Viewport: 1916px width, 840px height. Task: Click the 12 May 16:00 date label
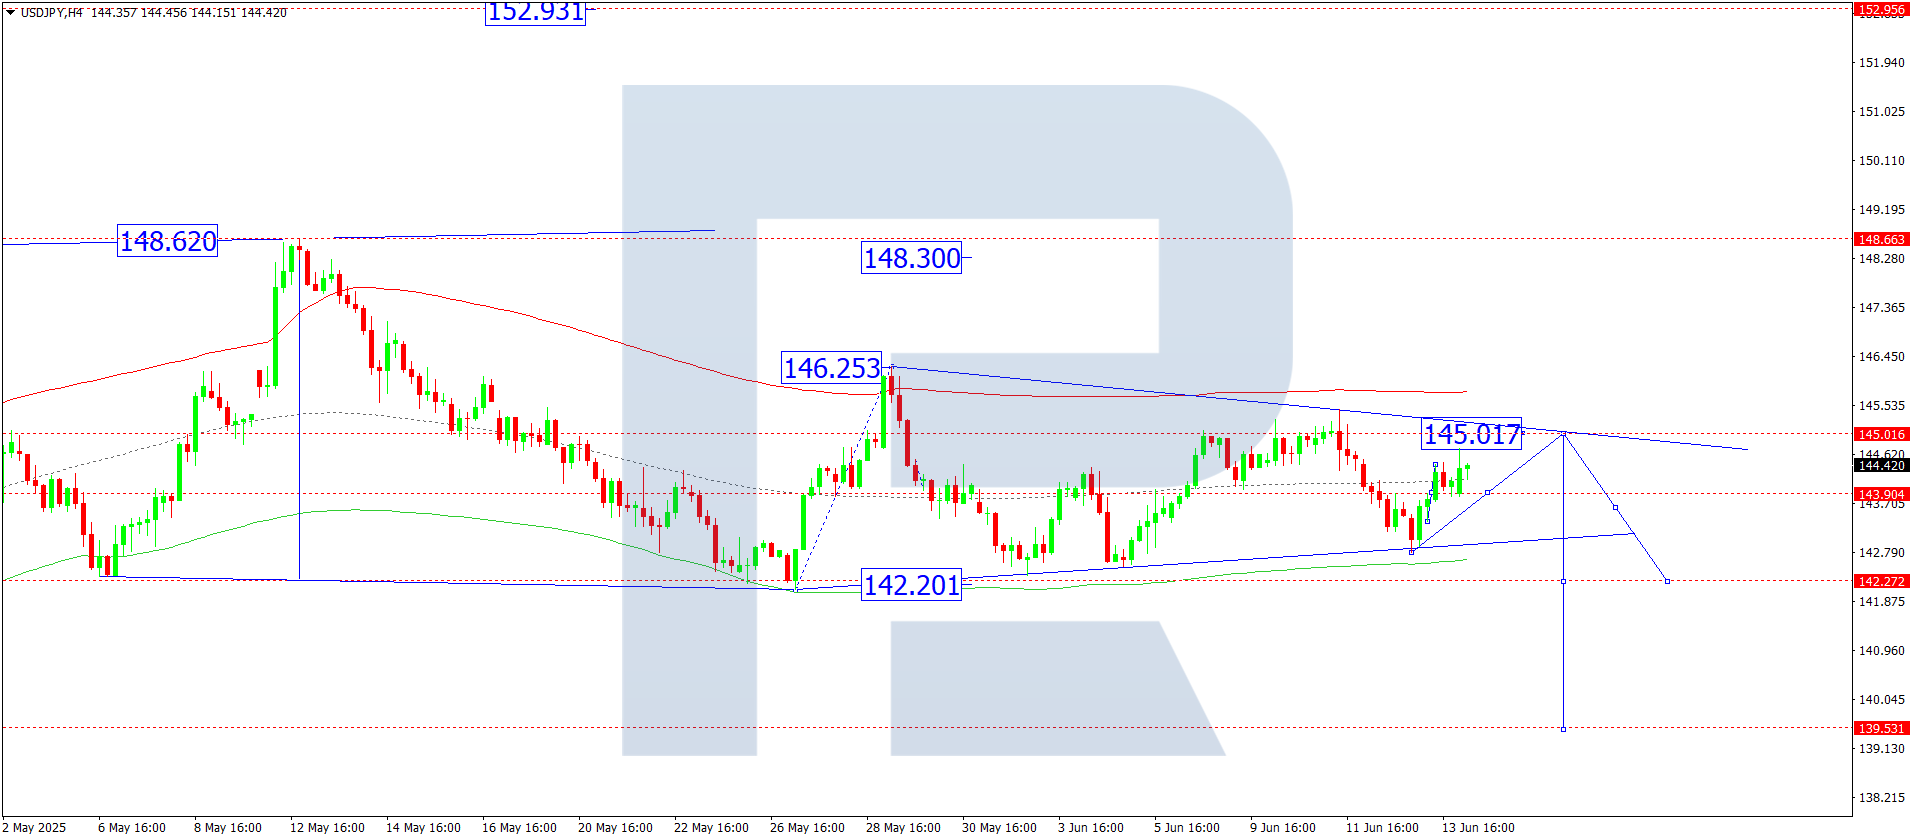click(x=327, y=827)
